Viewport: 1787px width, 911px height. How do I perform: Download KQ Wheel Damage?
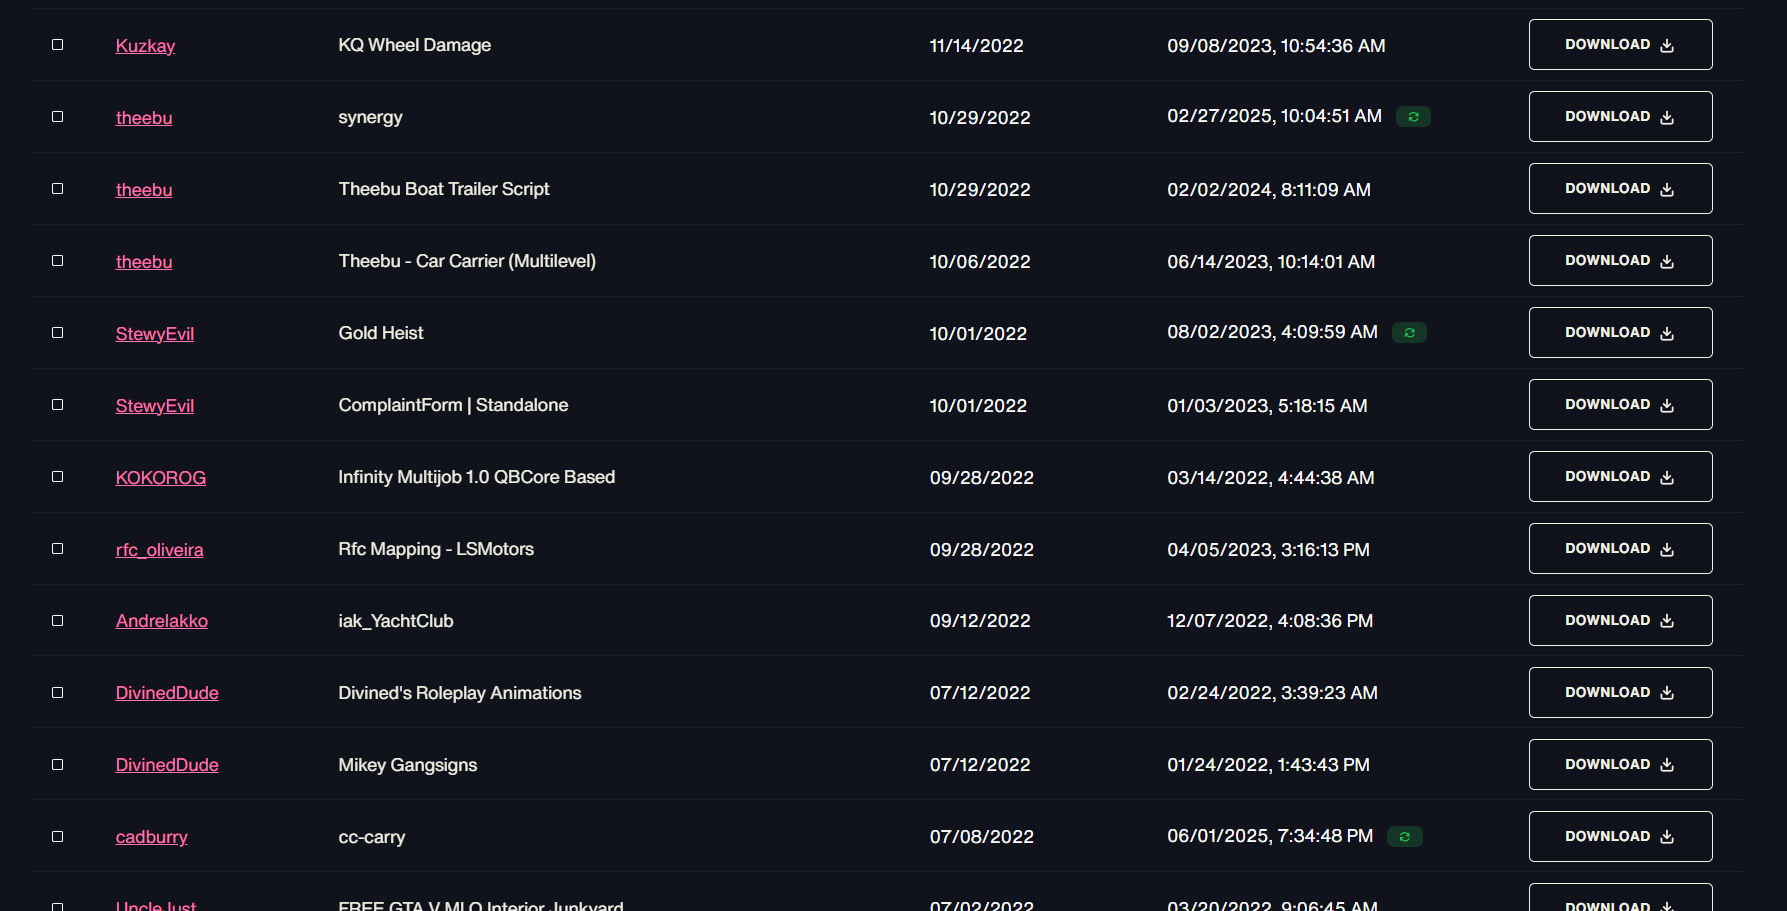click(x=1620, y=45)
